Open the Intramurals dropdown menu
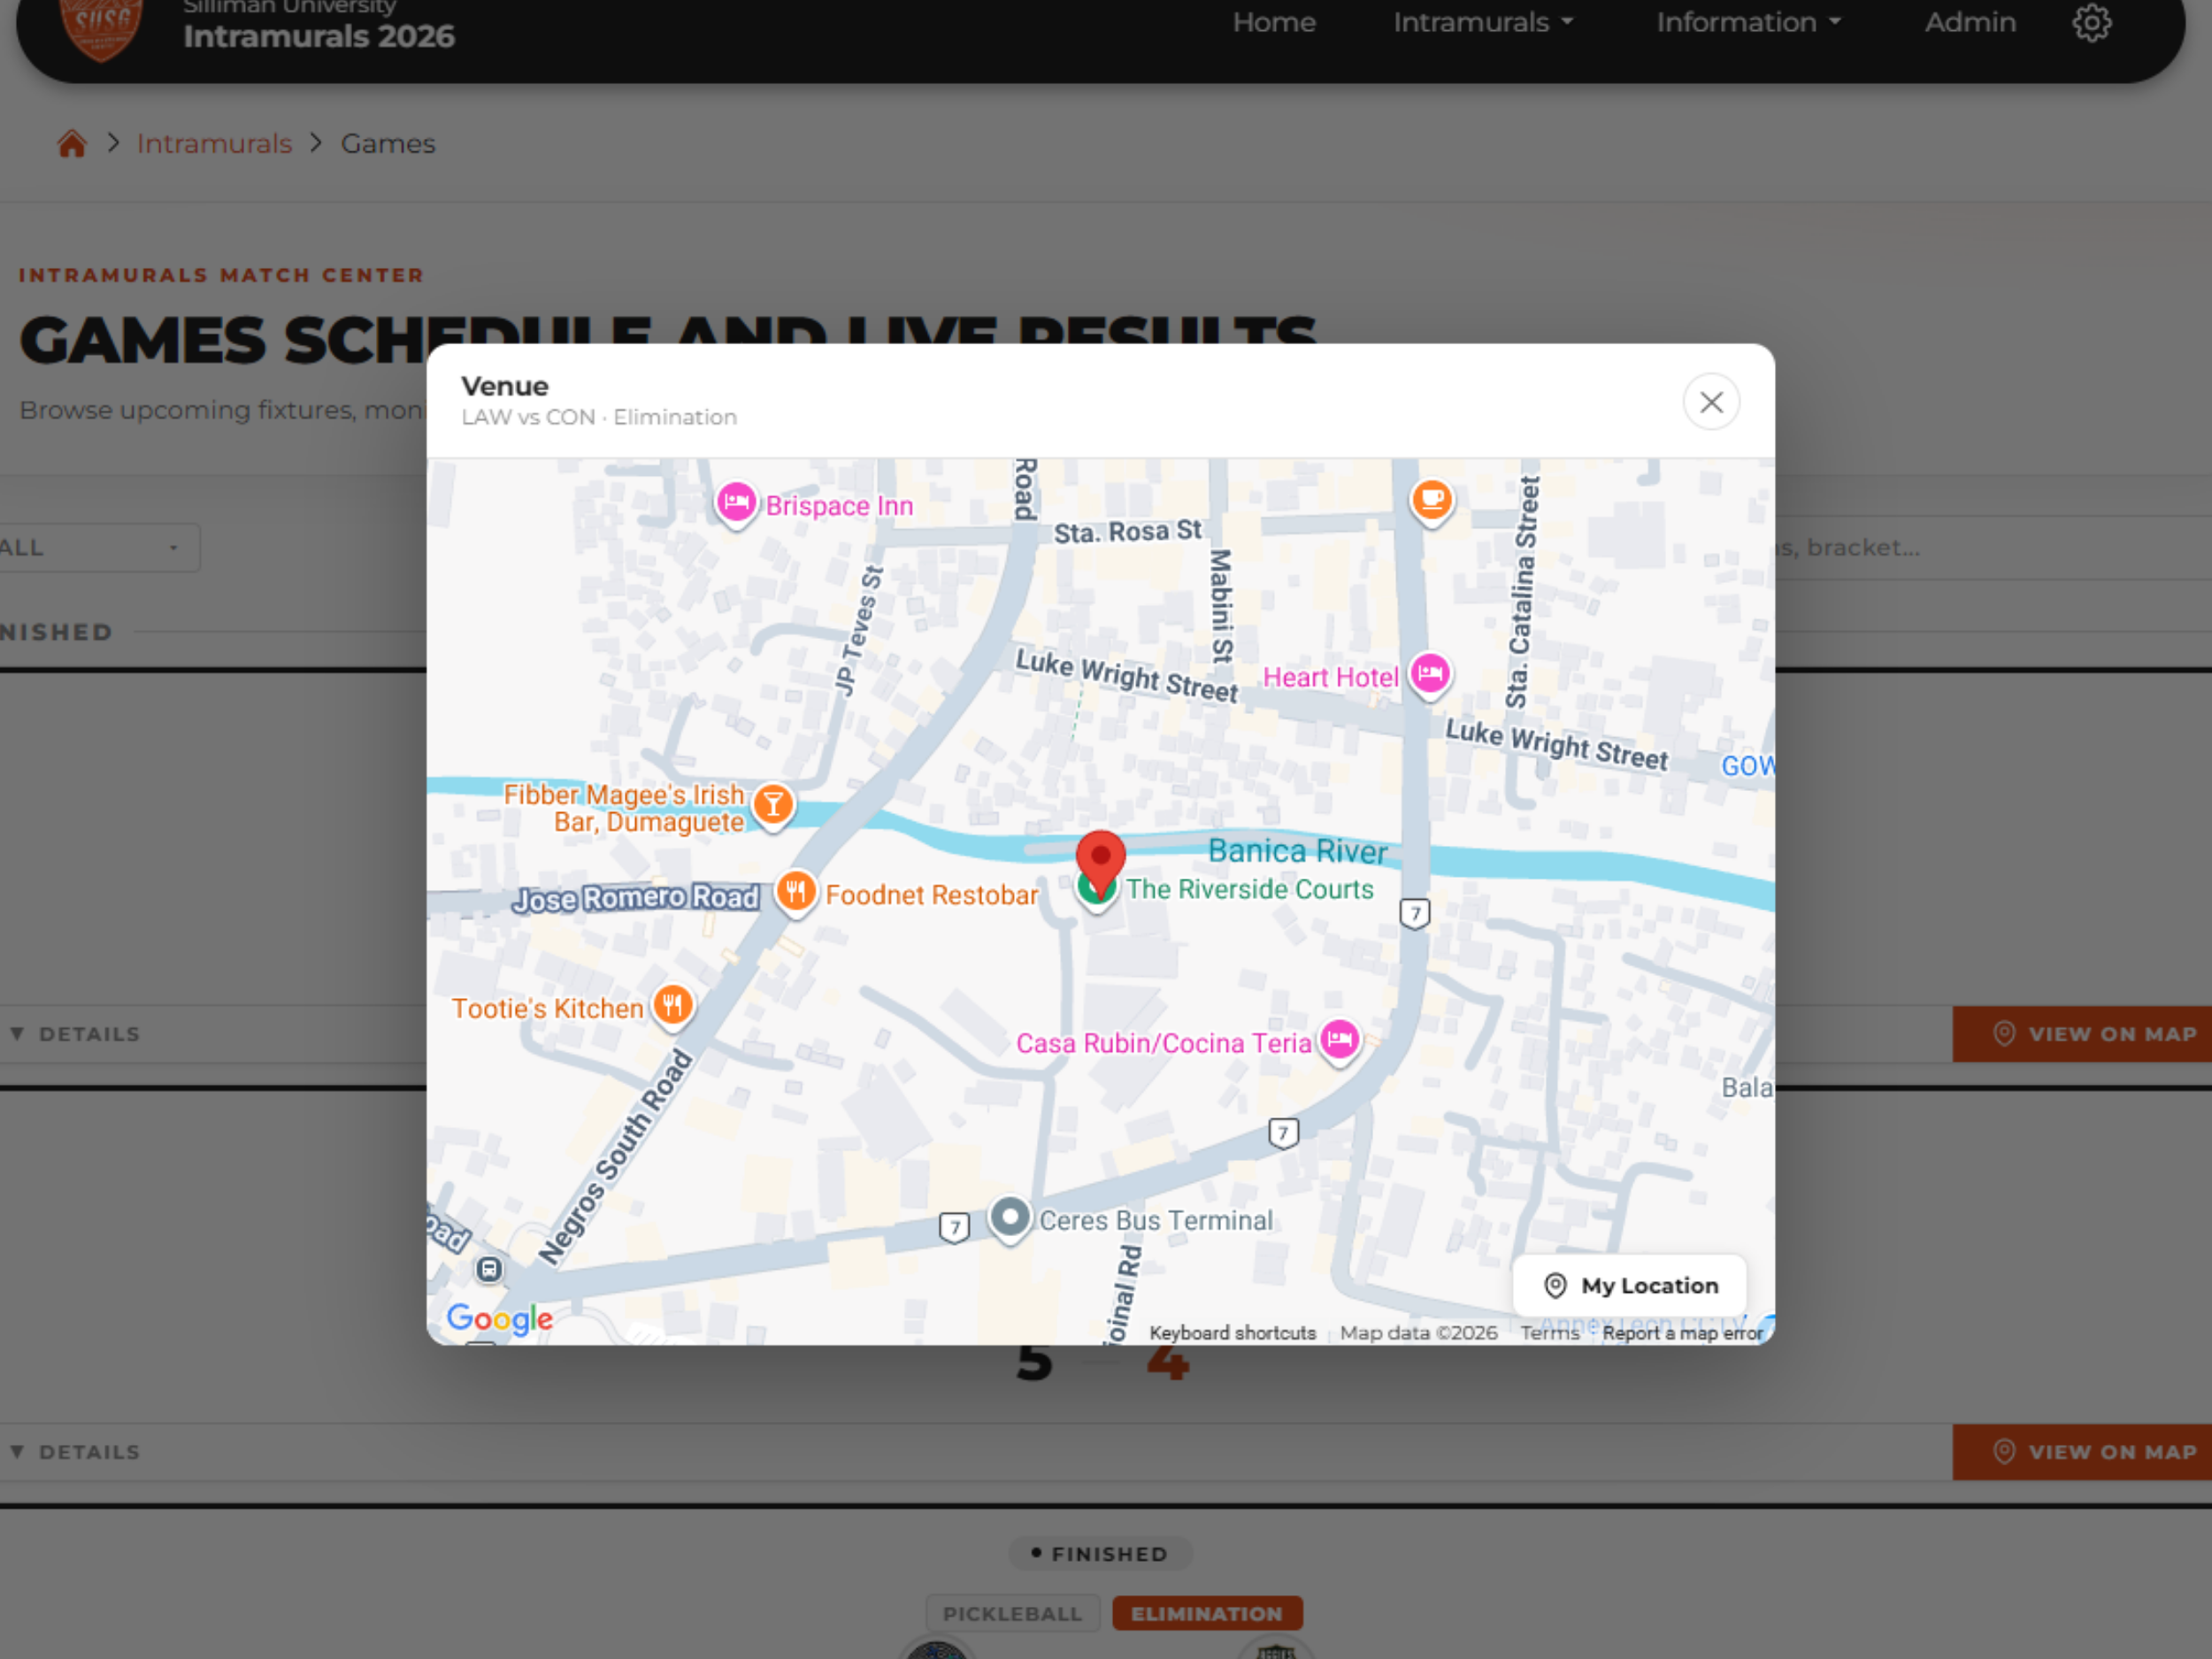 point(1483,22)
